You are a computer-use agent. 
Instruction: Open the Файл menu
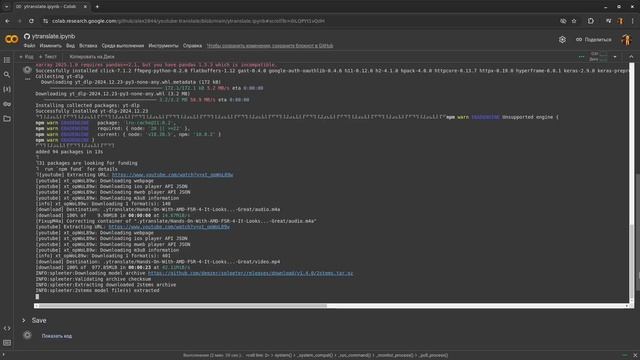coord(29,46)
